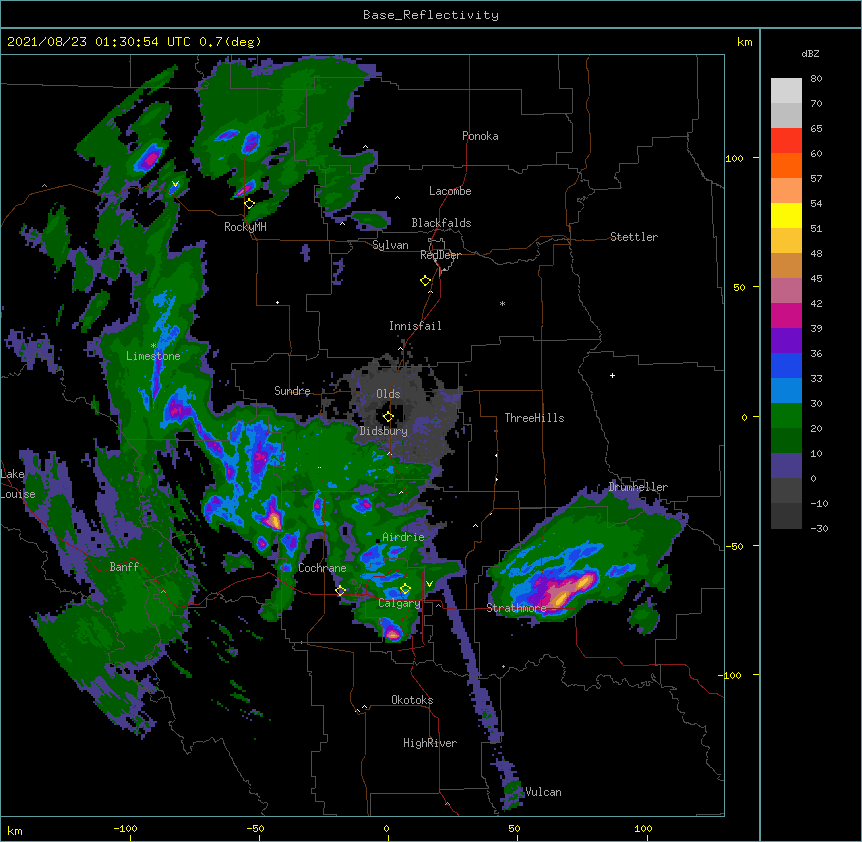This screenshot has width=862, height=842.
Task: Click the Base_Reflectivity title
Action: click(x=431, y=15)
